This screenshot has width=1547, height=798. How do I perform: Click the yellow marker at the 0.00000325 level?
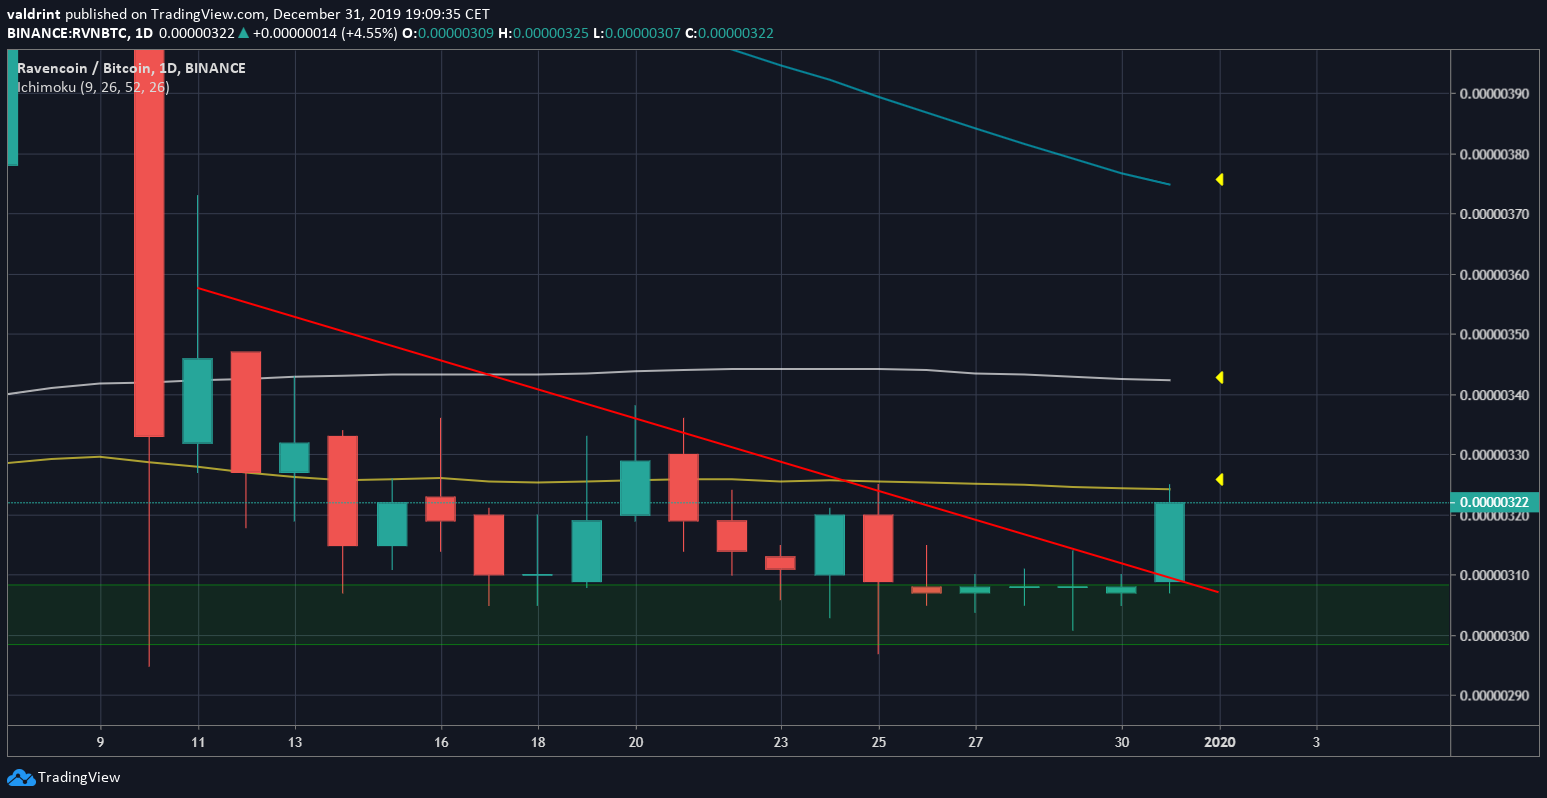[1220, 479]
